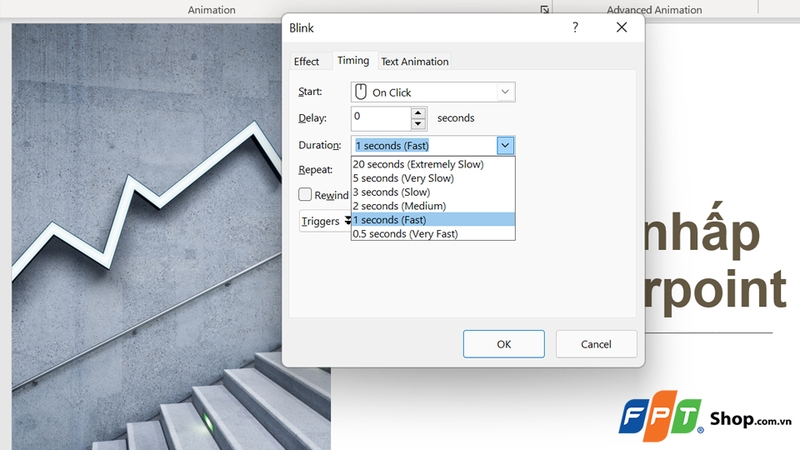The width and height of the screenshot is (800, 450).
Task: Click the Delay seconds input field
Action: [x=381, y=118]
